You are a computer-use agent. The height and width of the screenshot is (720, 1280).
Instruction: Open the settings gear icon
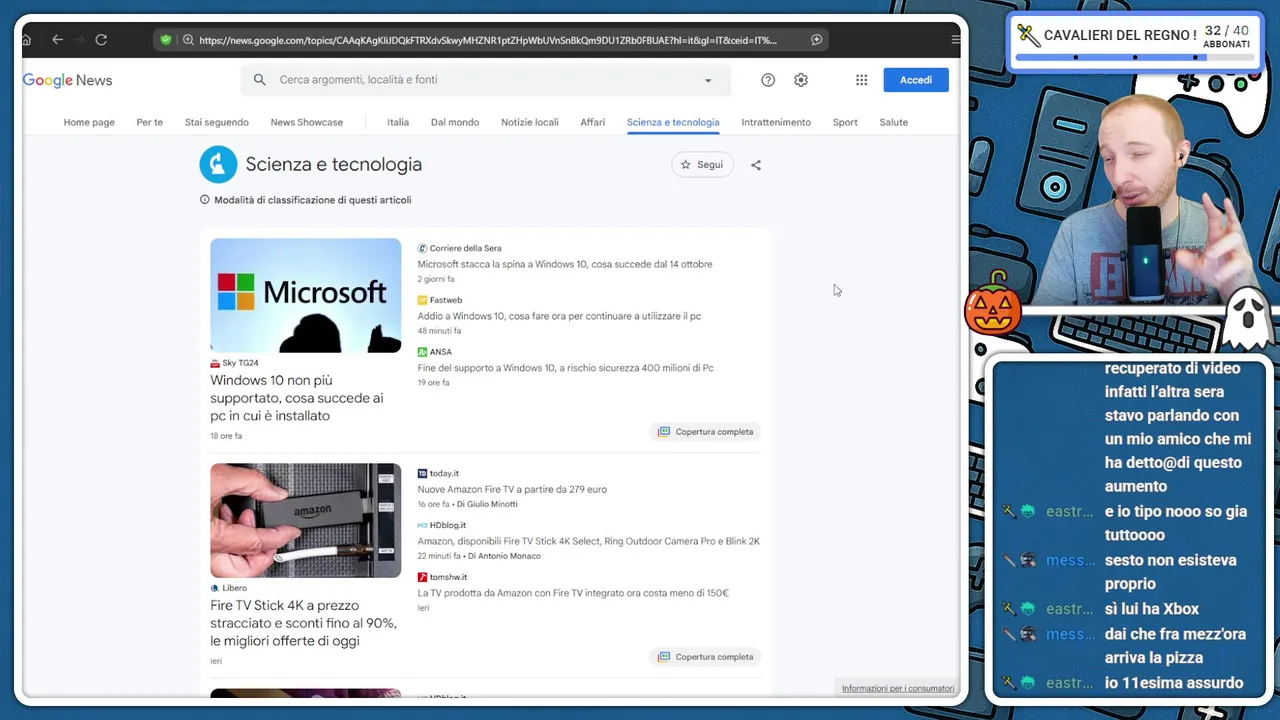801,80
